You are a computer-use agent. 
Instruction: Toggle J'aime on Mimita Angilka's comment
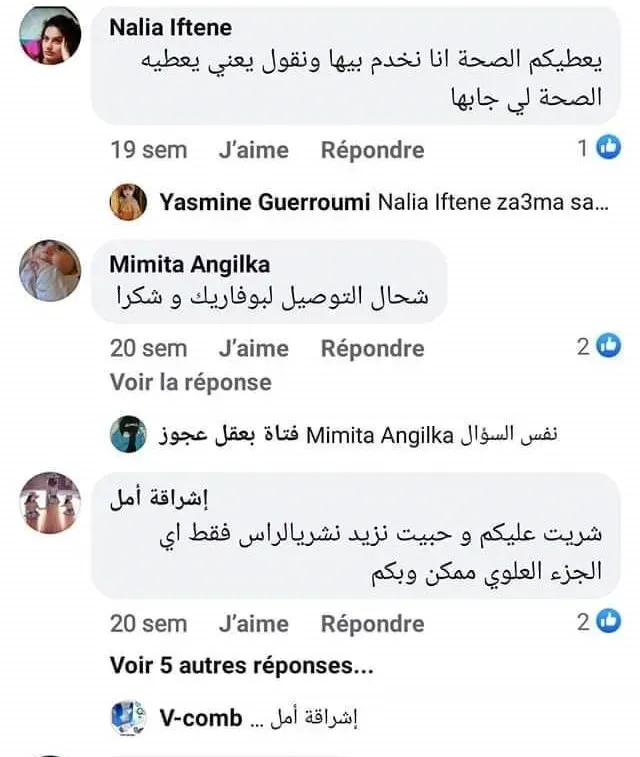pyautogui.click(x=253, y=348)
